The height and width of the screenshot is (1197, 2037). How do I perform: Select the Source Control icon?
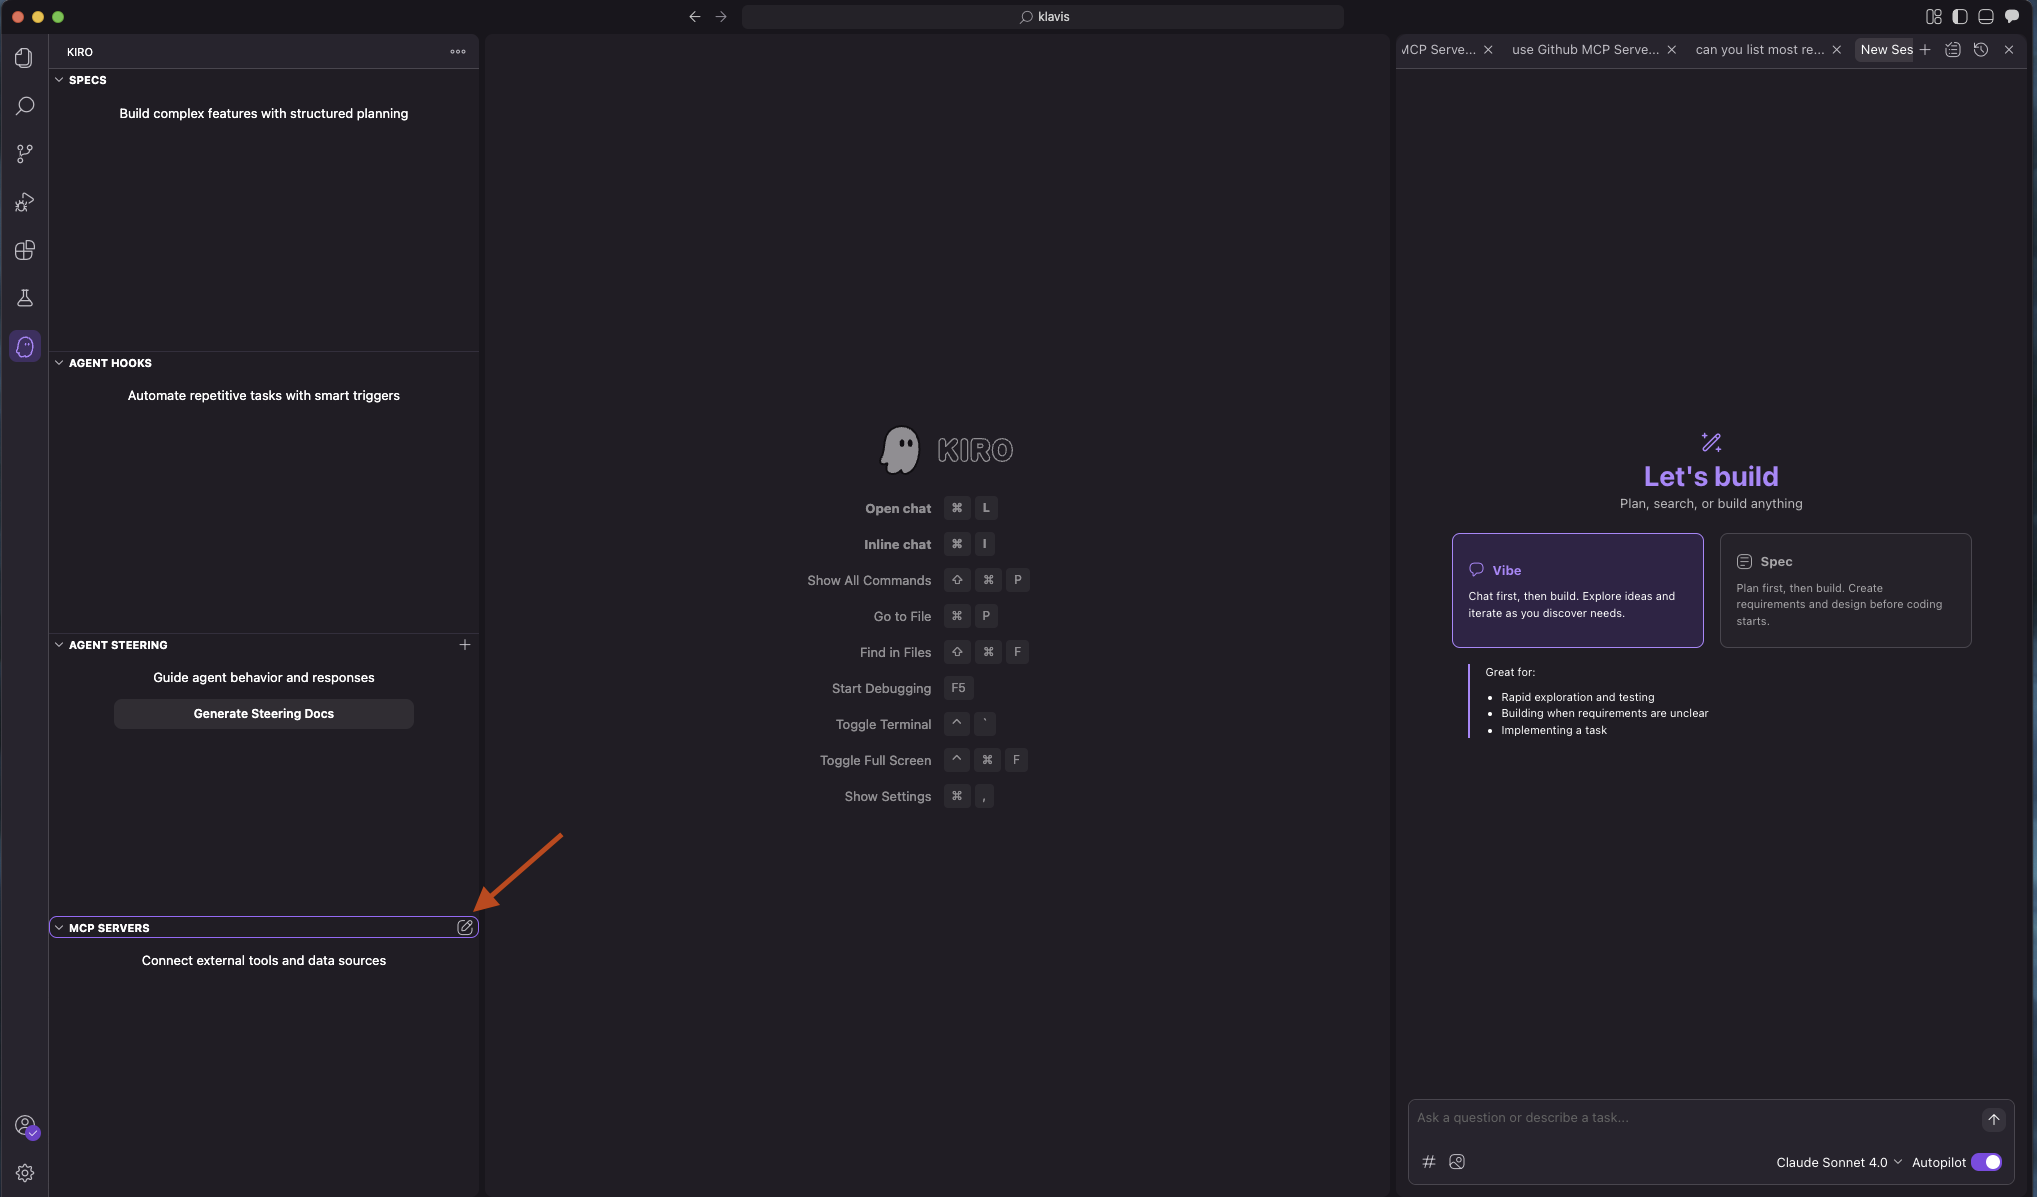(x=25, y=153)
